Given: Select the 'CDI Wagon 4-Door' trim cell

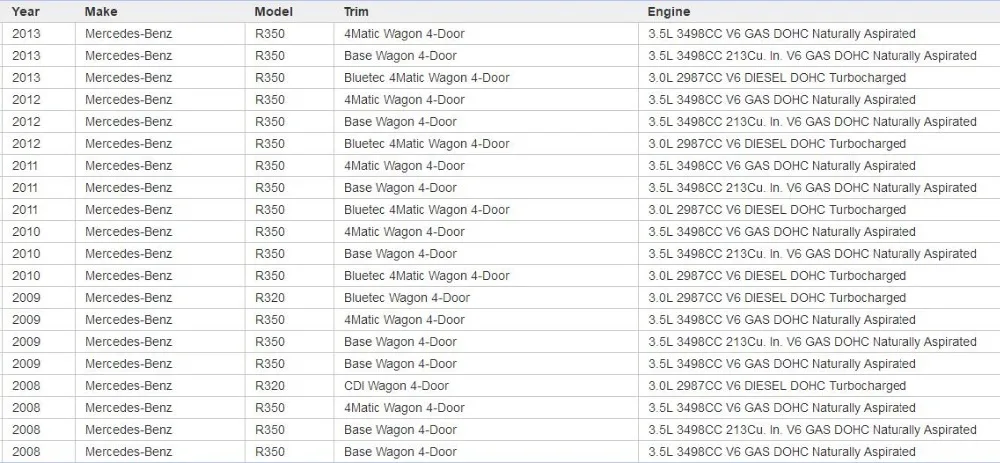Looking at the screenshot, I should pos(486,386).
